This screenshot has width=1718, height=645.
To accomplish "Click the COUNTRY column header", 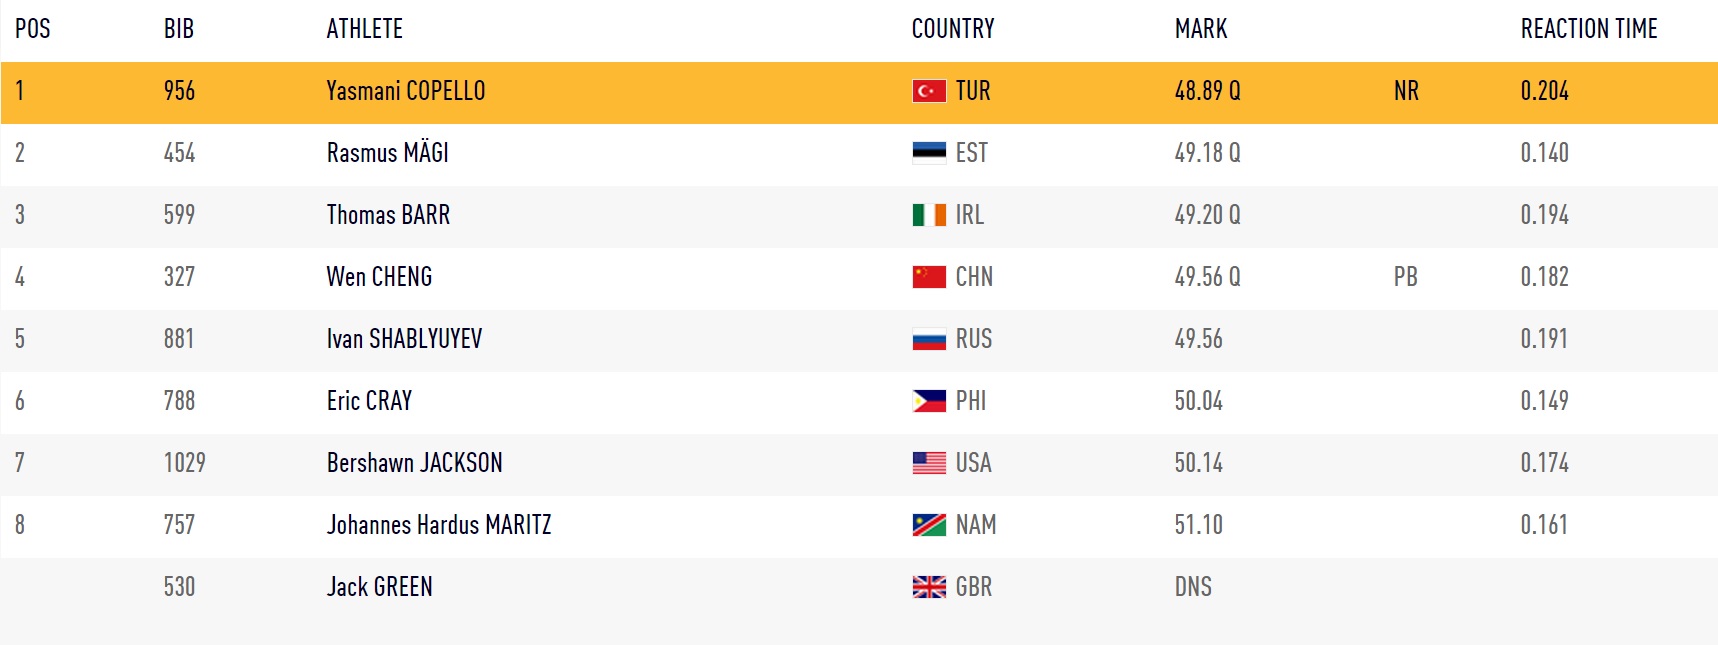I will [x=953, y=29].
